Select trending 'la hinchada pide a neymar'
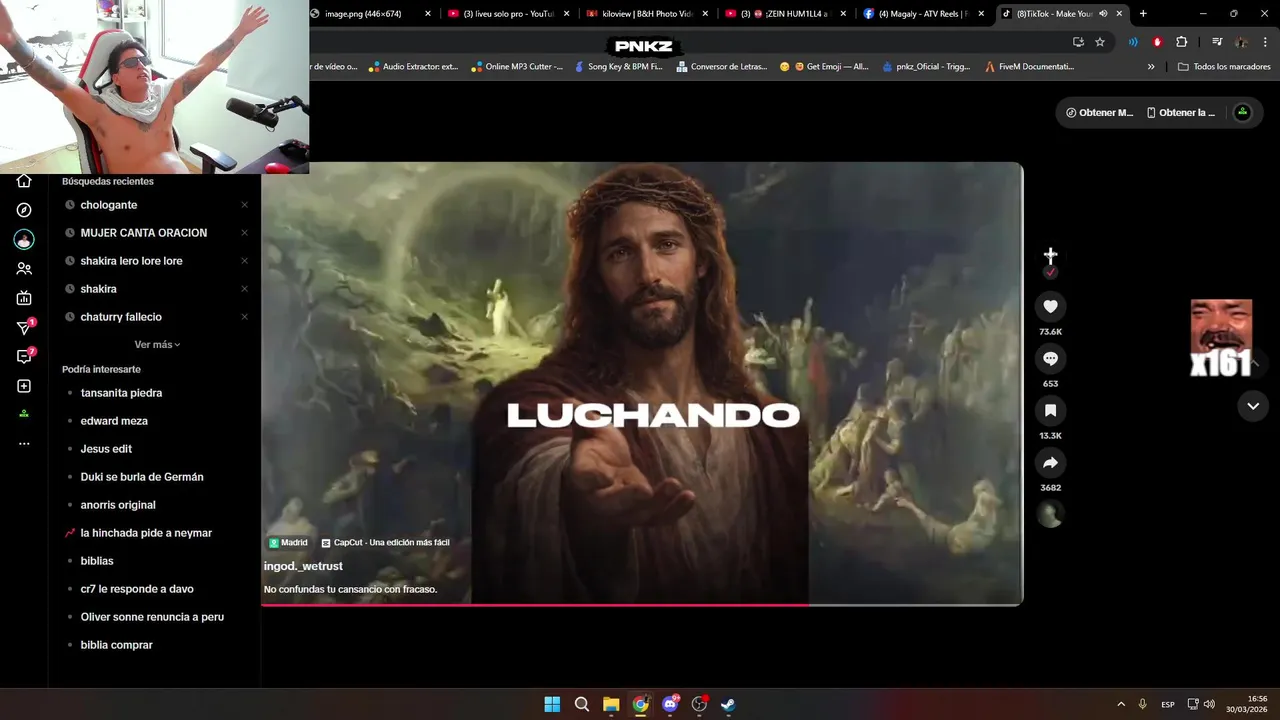The height and width of the screenshot is (720, 1280). [146, 533]
